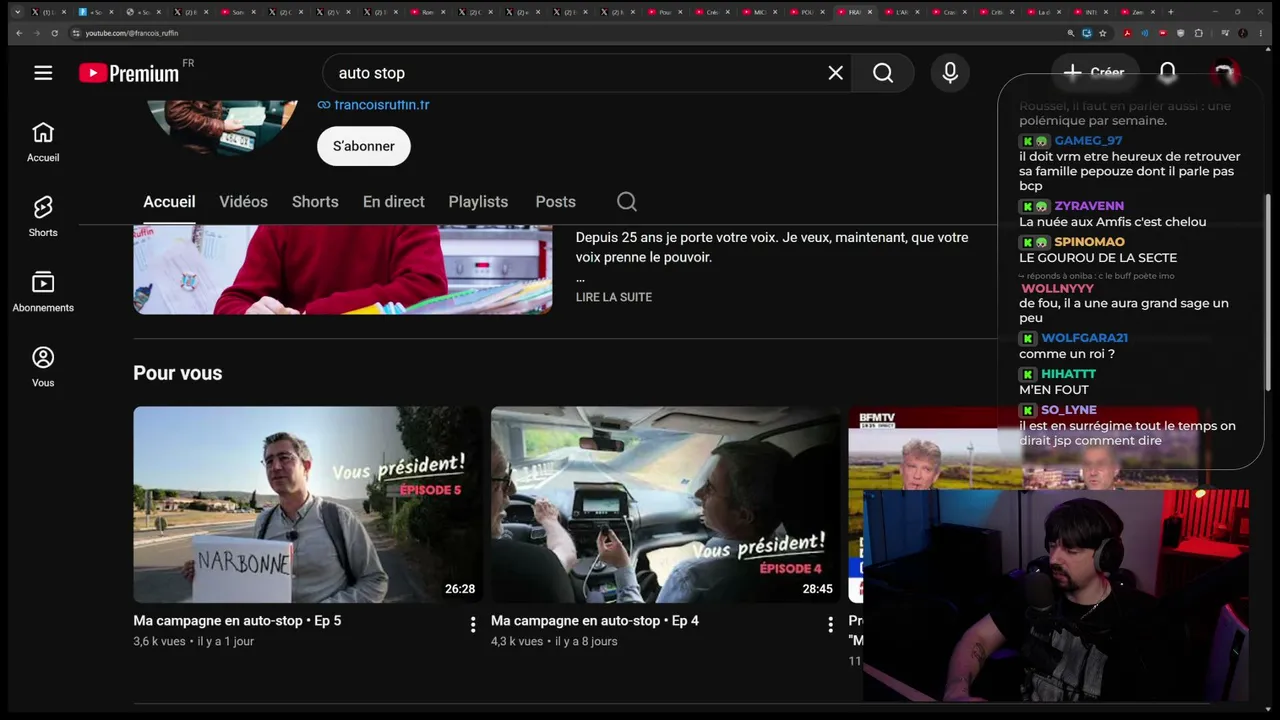1280x720 pixels.
Task: Click the page vertical scrollbar
Action: click(1269, 290)
